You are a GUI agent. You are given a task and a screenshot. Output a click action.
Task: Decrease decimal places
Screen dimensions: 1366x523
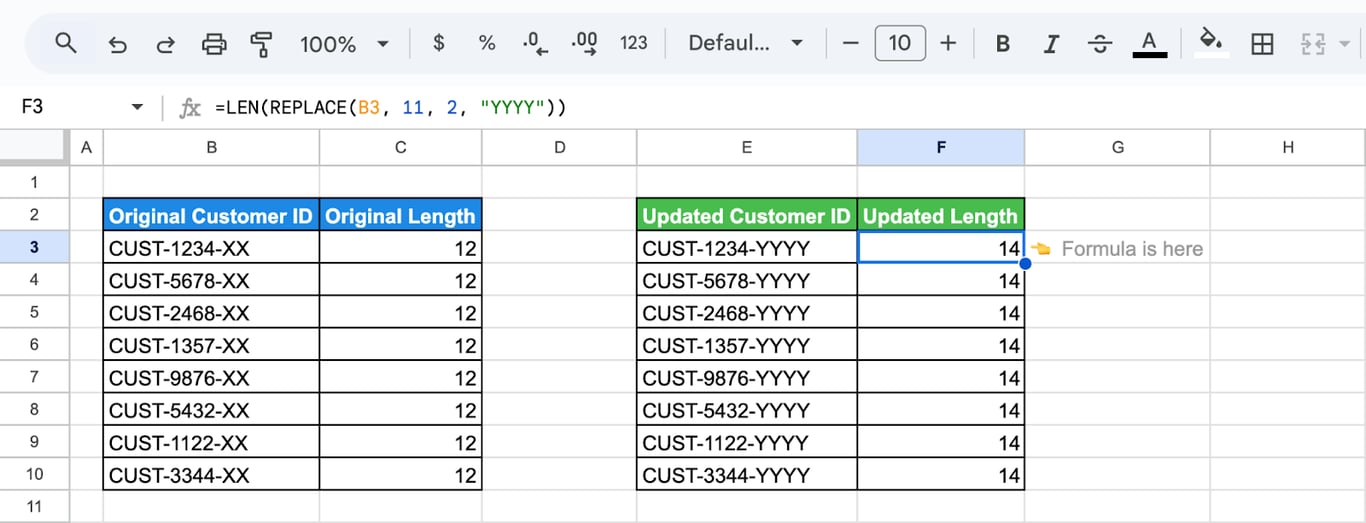(x=536, y=43)
